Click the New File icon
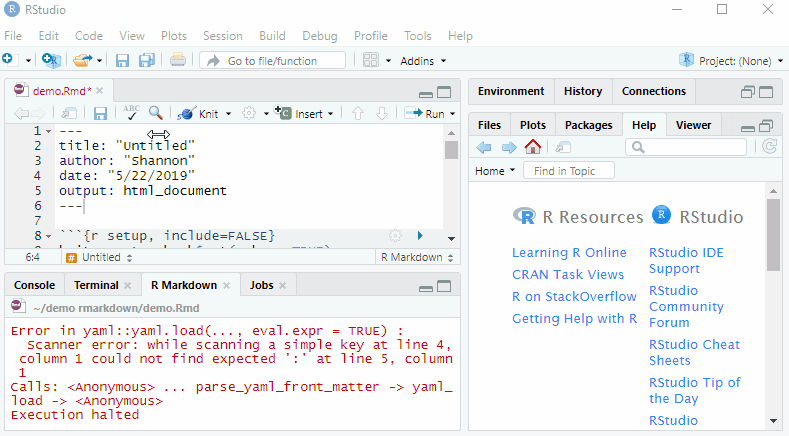This screenshot has width=789, height=436. 9,60
